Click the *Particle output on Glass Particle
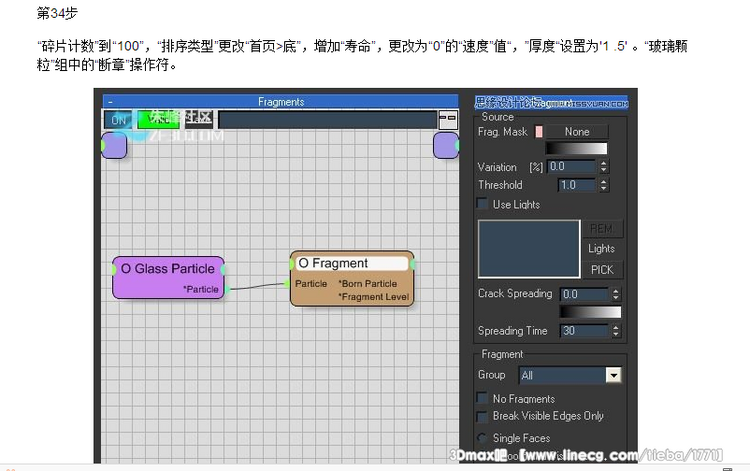 200,289
